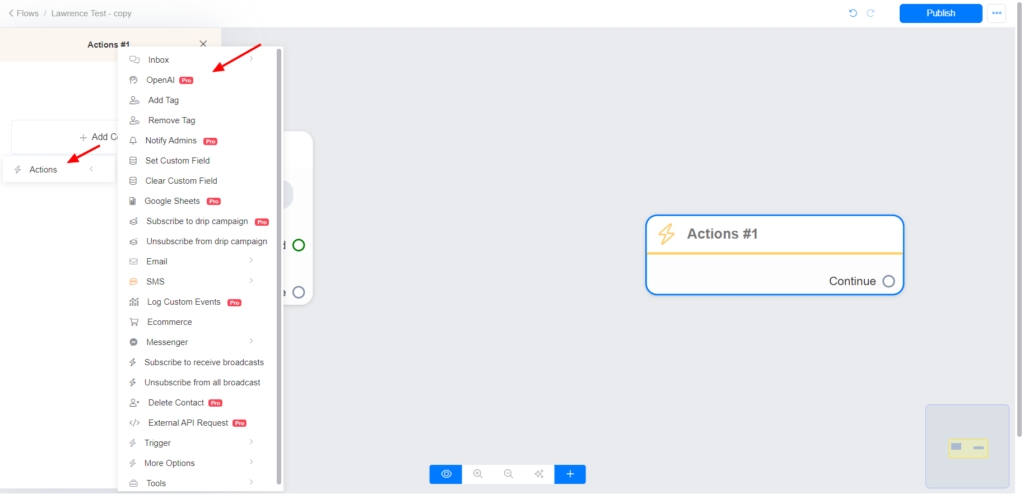
Task: Toggle the eye preview view button
Action: tap(446, 474)
